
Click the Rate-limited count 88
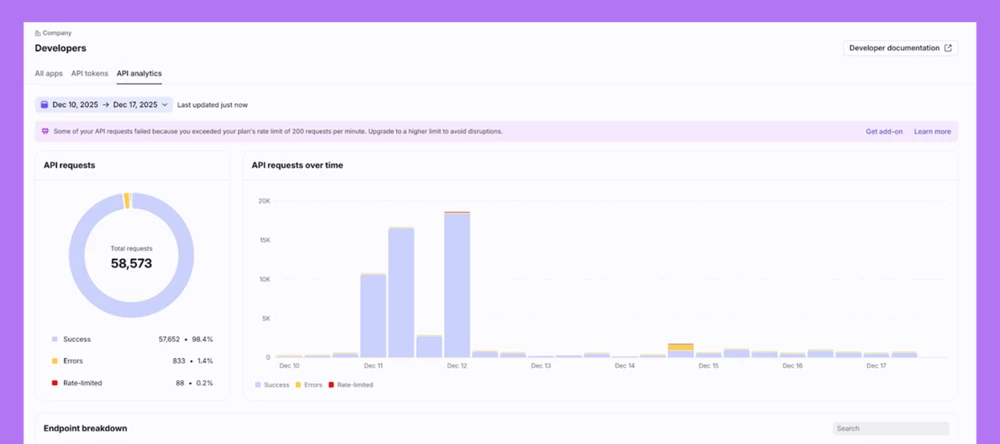point(180,383)
